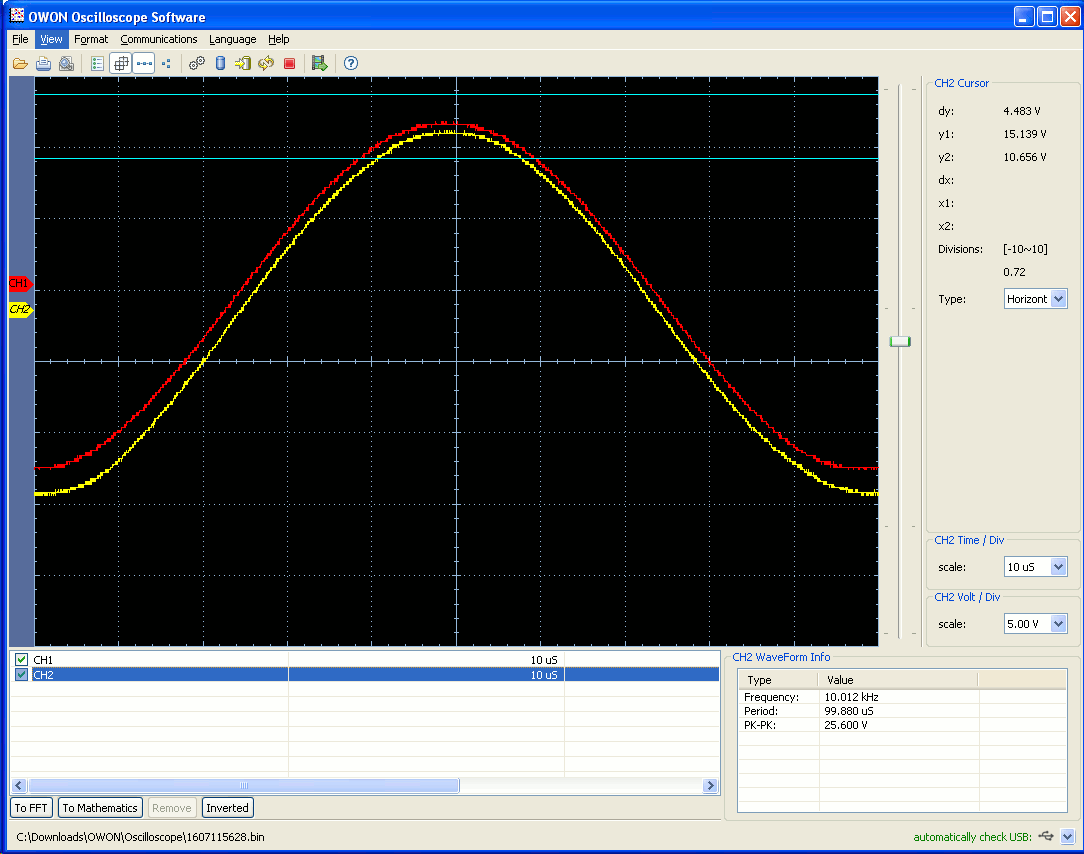
Task: Click the PK-PK 25.600 V value
Action: coord(846,725)
